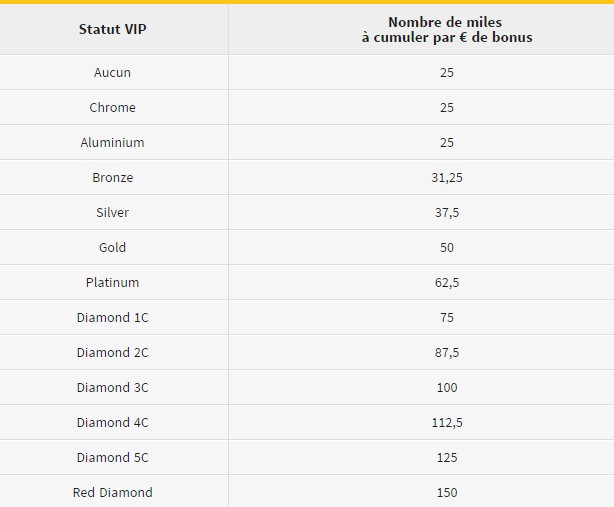The image size is (614, 507).
Task: Click the 87,5 miles value
Action: (446, 353)
